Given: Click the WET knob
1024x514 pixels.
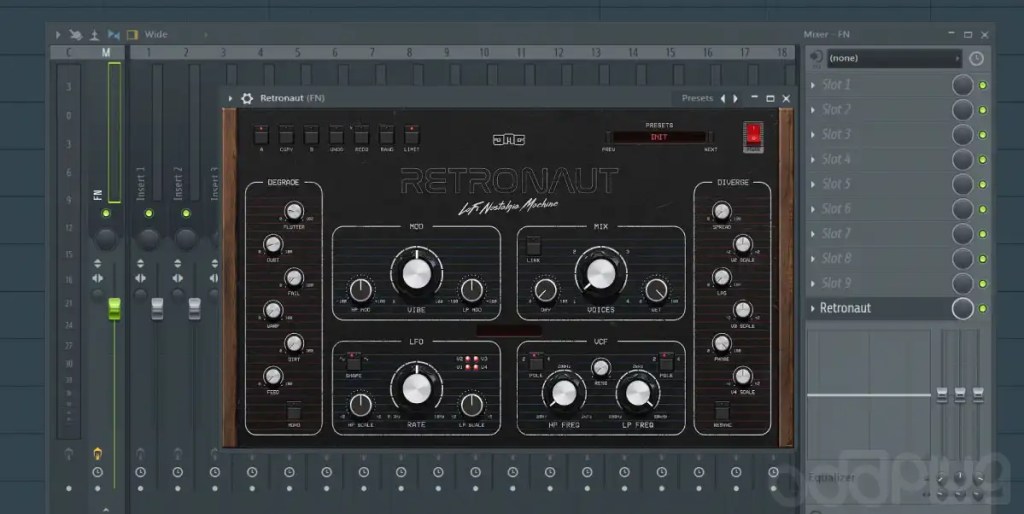Looking at the screenshot, I should [656, 290].
